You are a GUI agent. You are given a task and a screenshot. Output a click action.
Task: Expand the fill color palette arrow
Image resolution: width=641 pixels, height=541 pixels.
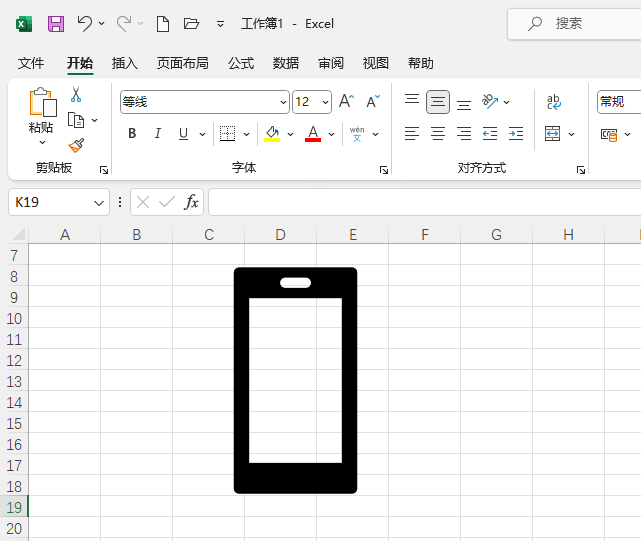click(x=291, y=134)
